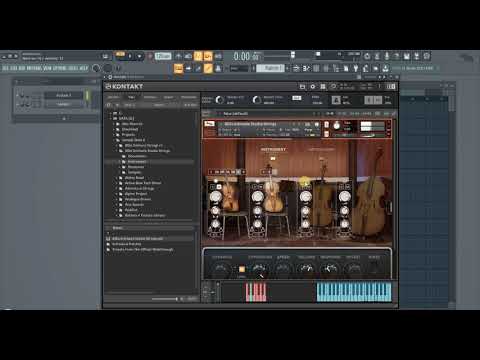Adjust the Kontakt master tune knob
The image size is (480, 360).
[257, 100]
